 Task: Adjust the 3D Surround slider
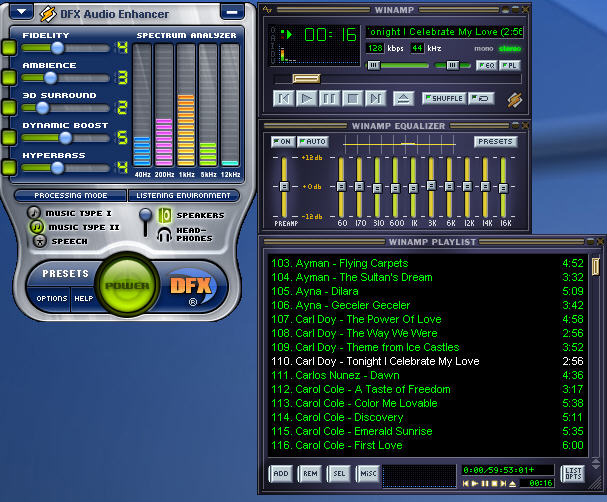43,108
